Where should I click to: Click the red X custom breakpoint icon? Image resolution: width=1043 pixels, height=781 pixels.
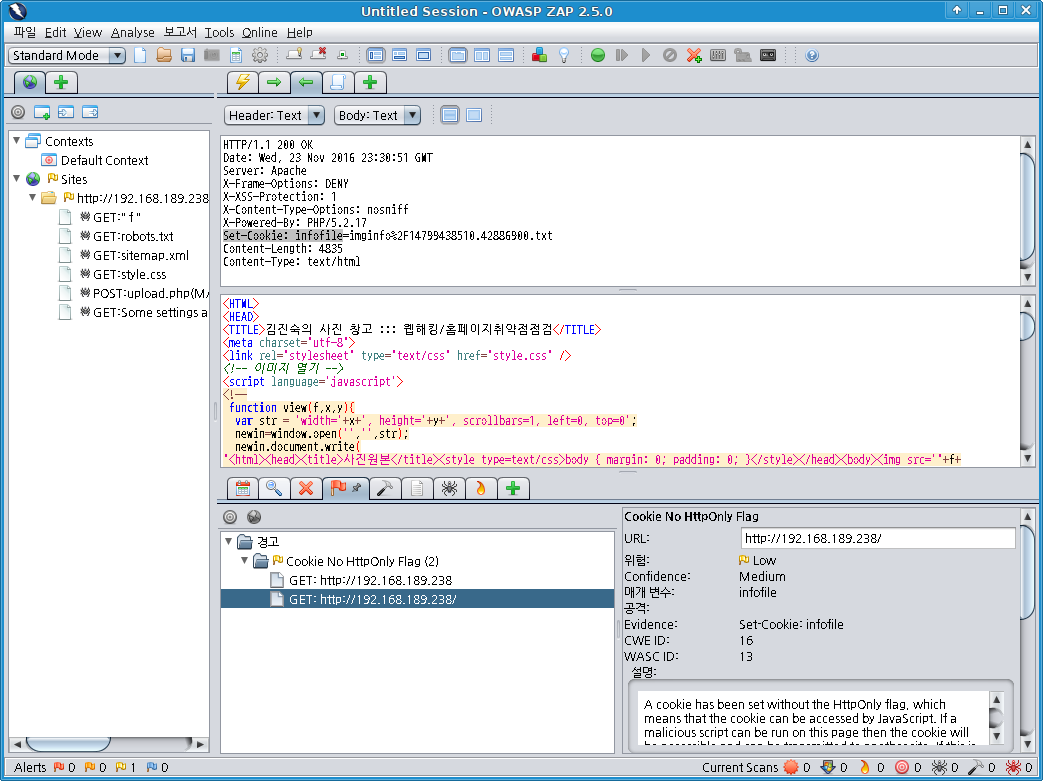coord(694,55)
